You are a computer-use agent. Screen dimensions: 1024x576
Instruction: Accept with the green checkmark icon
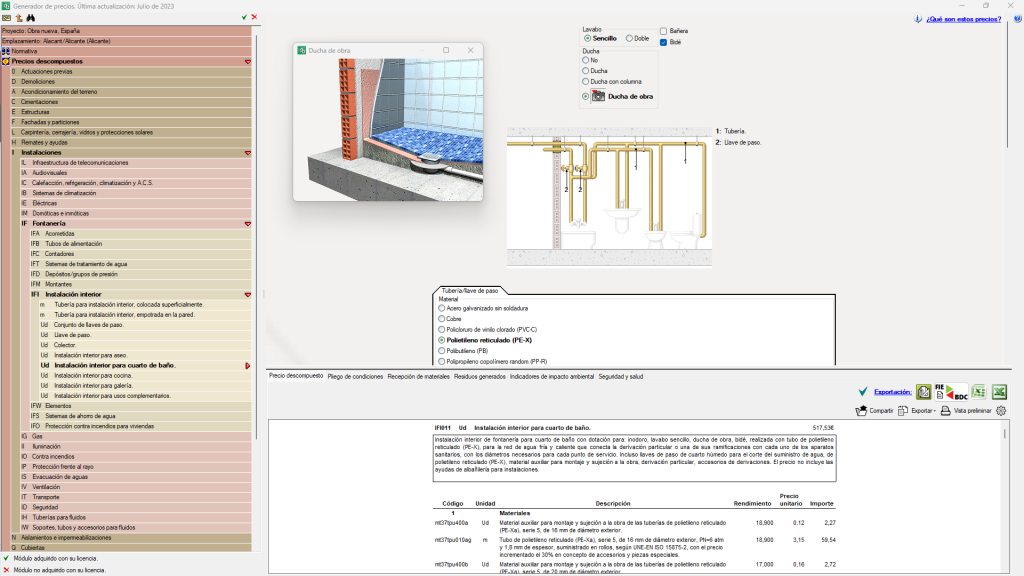244,17
